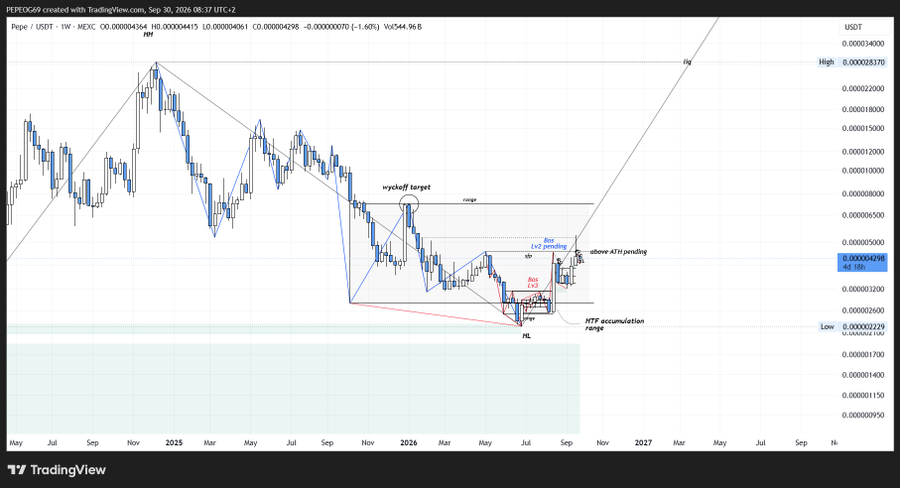Screen dimensions: 900x488
Task: Click the 0.000018000 price axis label
Action: point(863,109)
